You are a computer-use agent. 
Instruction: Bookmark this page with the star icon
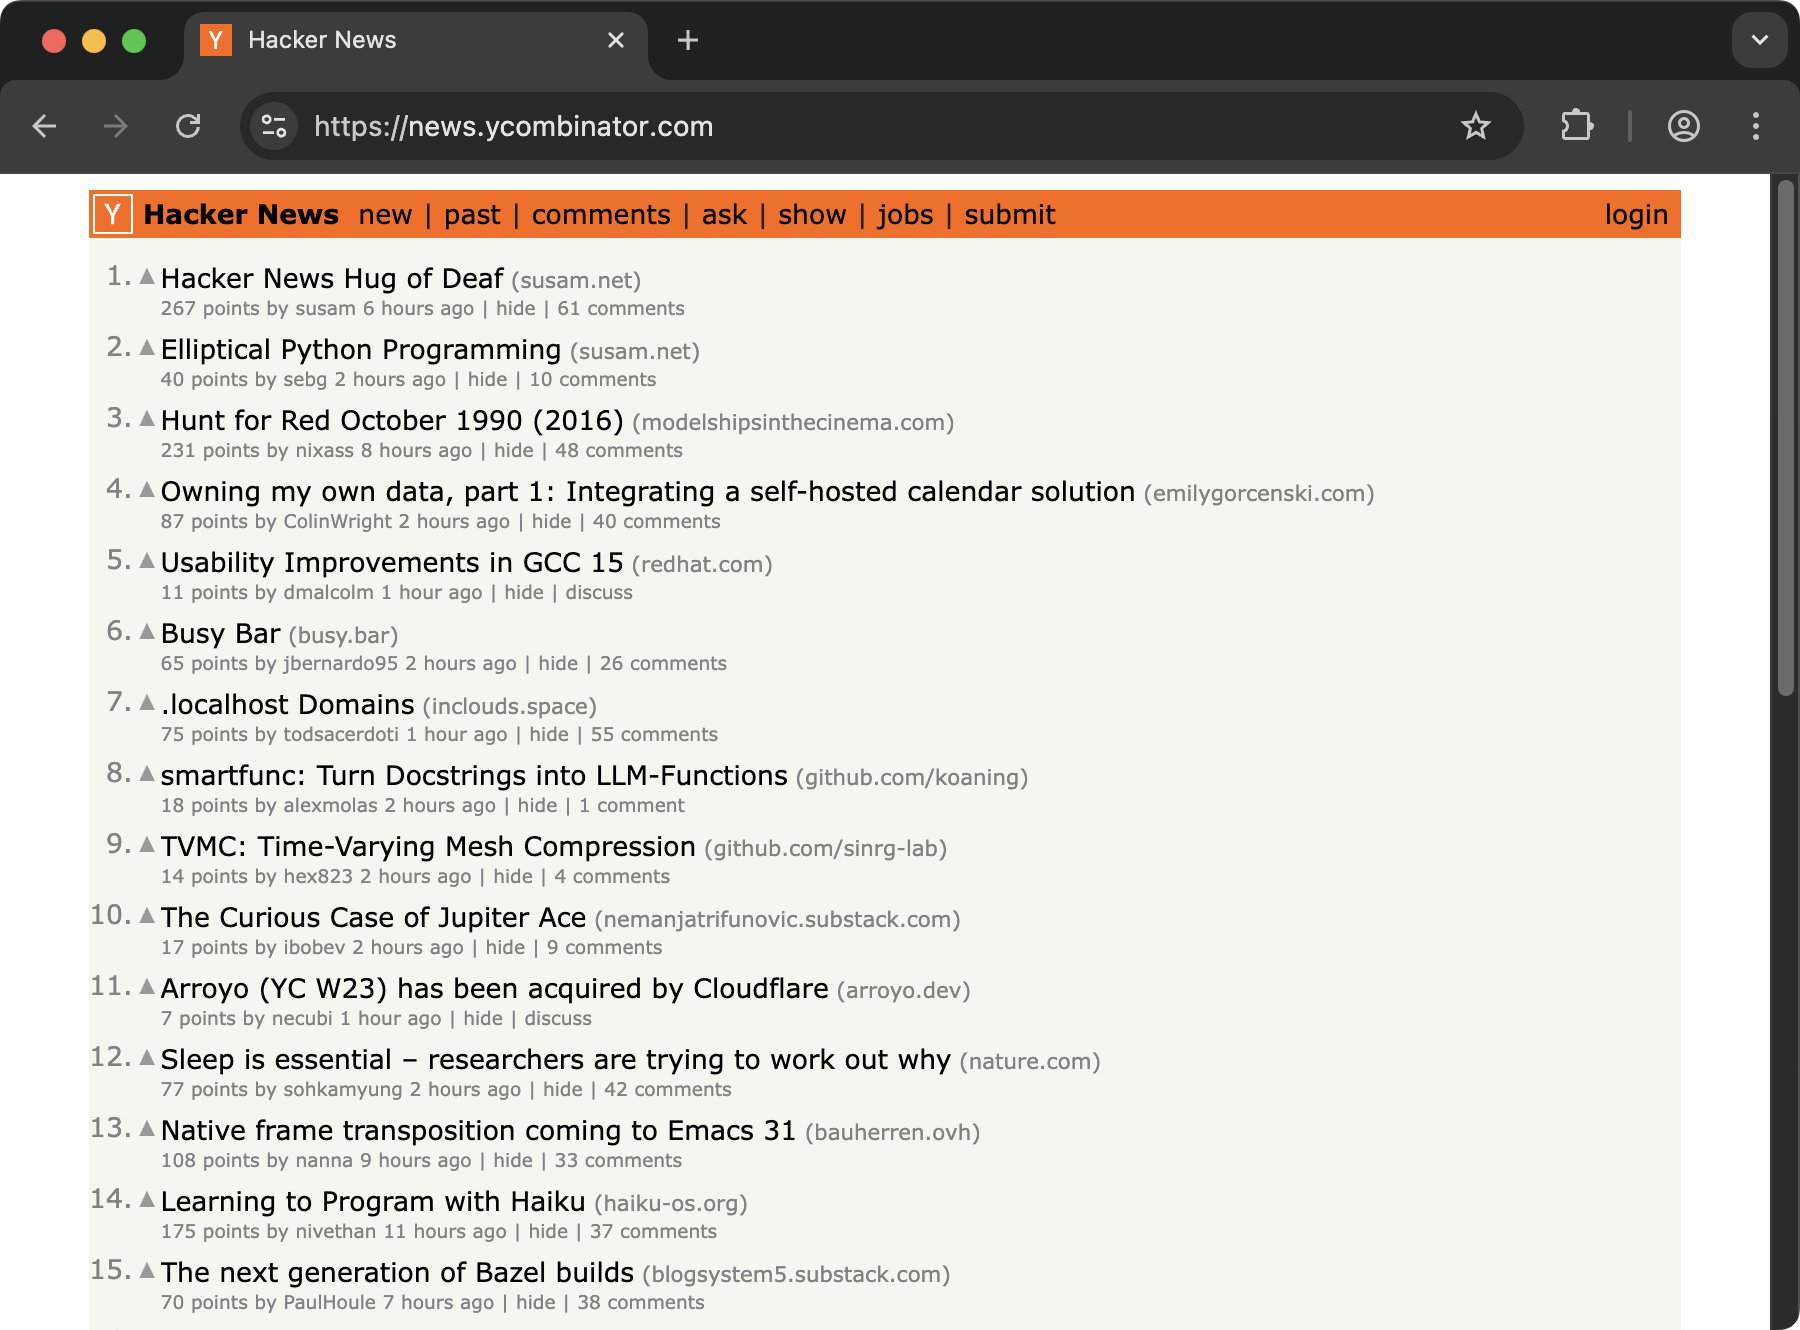1475,126
